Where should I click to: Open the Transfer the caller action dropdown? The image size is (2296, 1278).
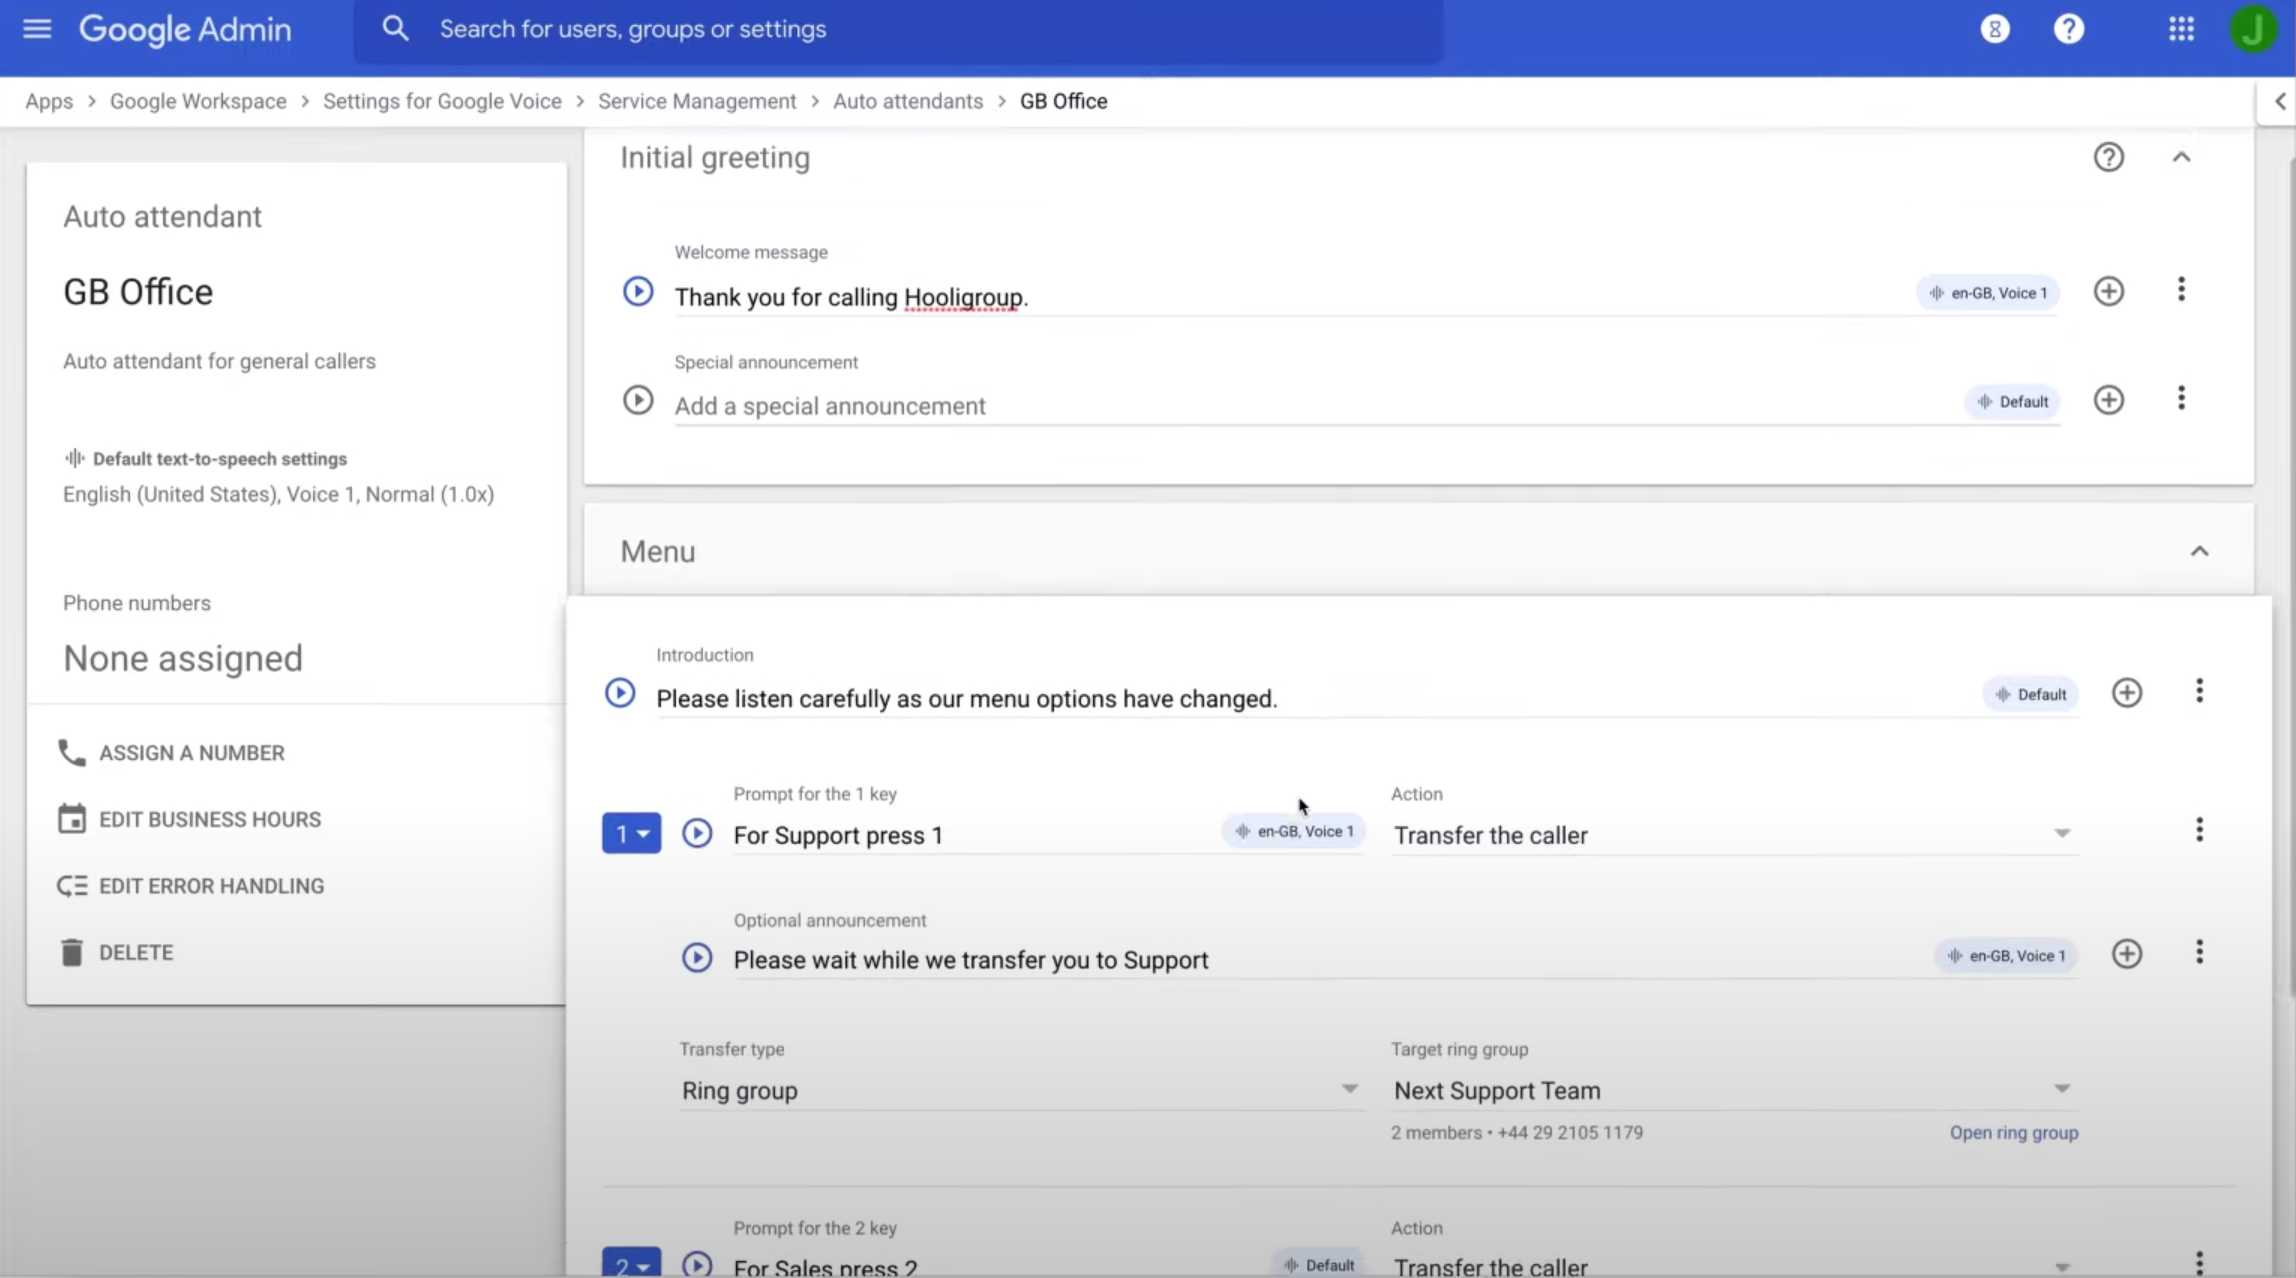(2063, 834)
